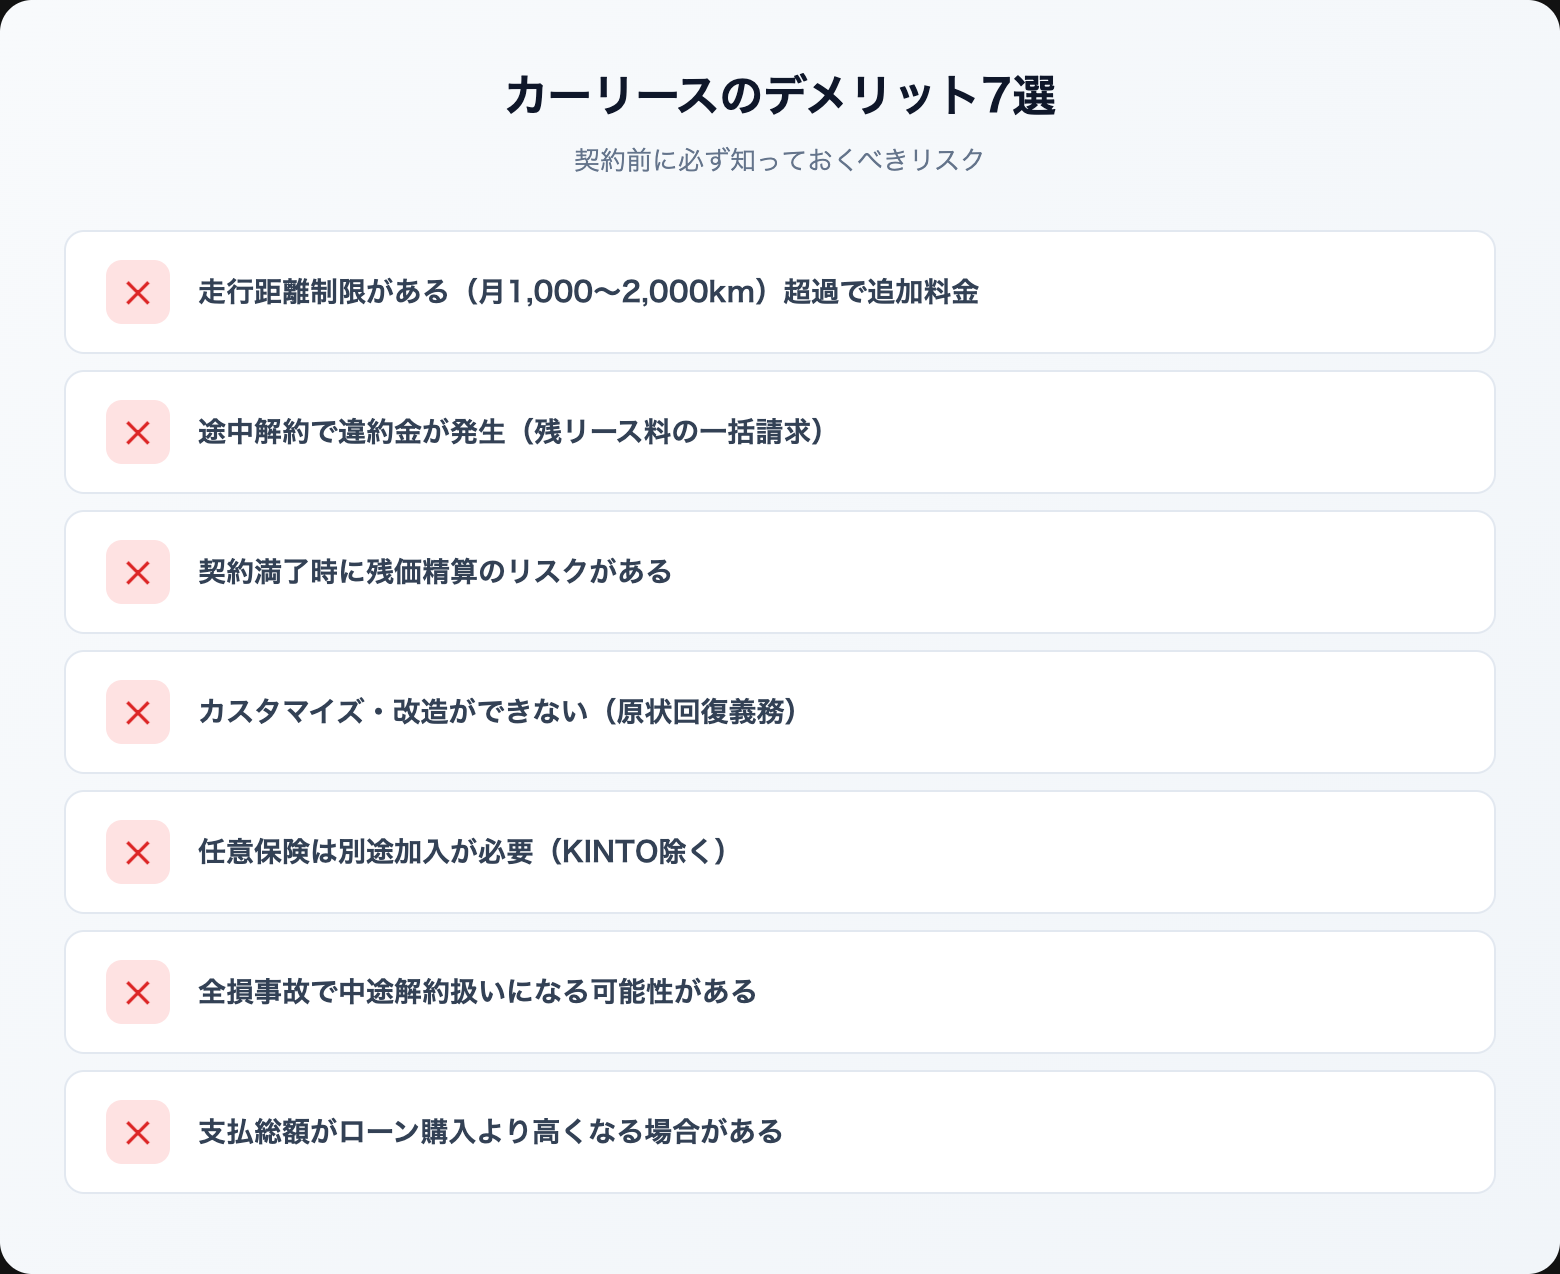The width and height of the screenshot is (1560, 1274).
Task: Click the X icon beside 走行距離制限がある
Action: tap(138, 293)
